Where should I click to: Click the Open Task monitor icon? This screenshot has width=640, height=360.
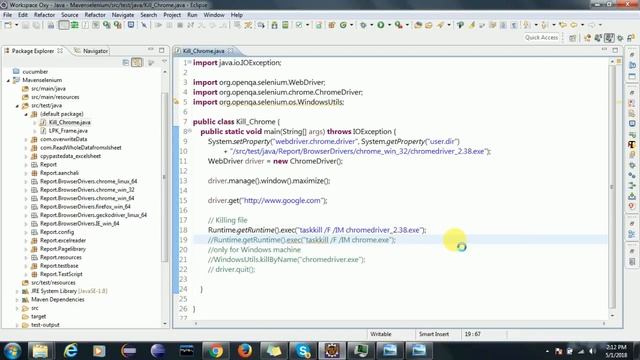131,25
